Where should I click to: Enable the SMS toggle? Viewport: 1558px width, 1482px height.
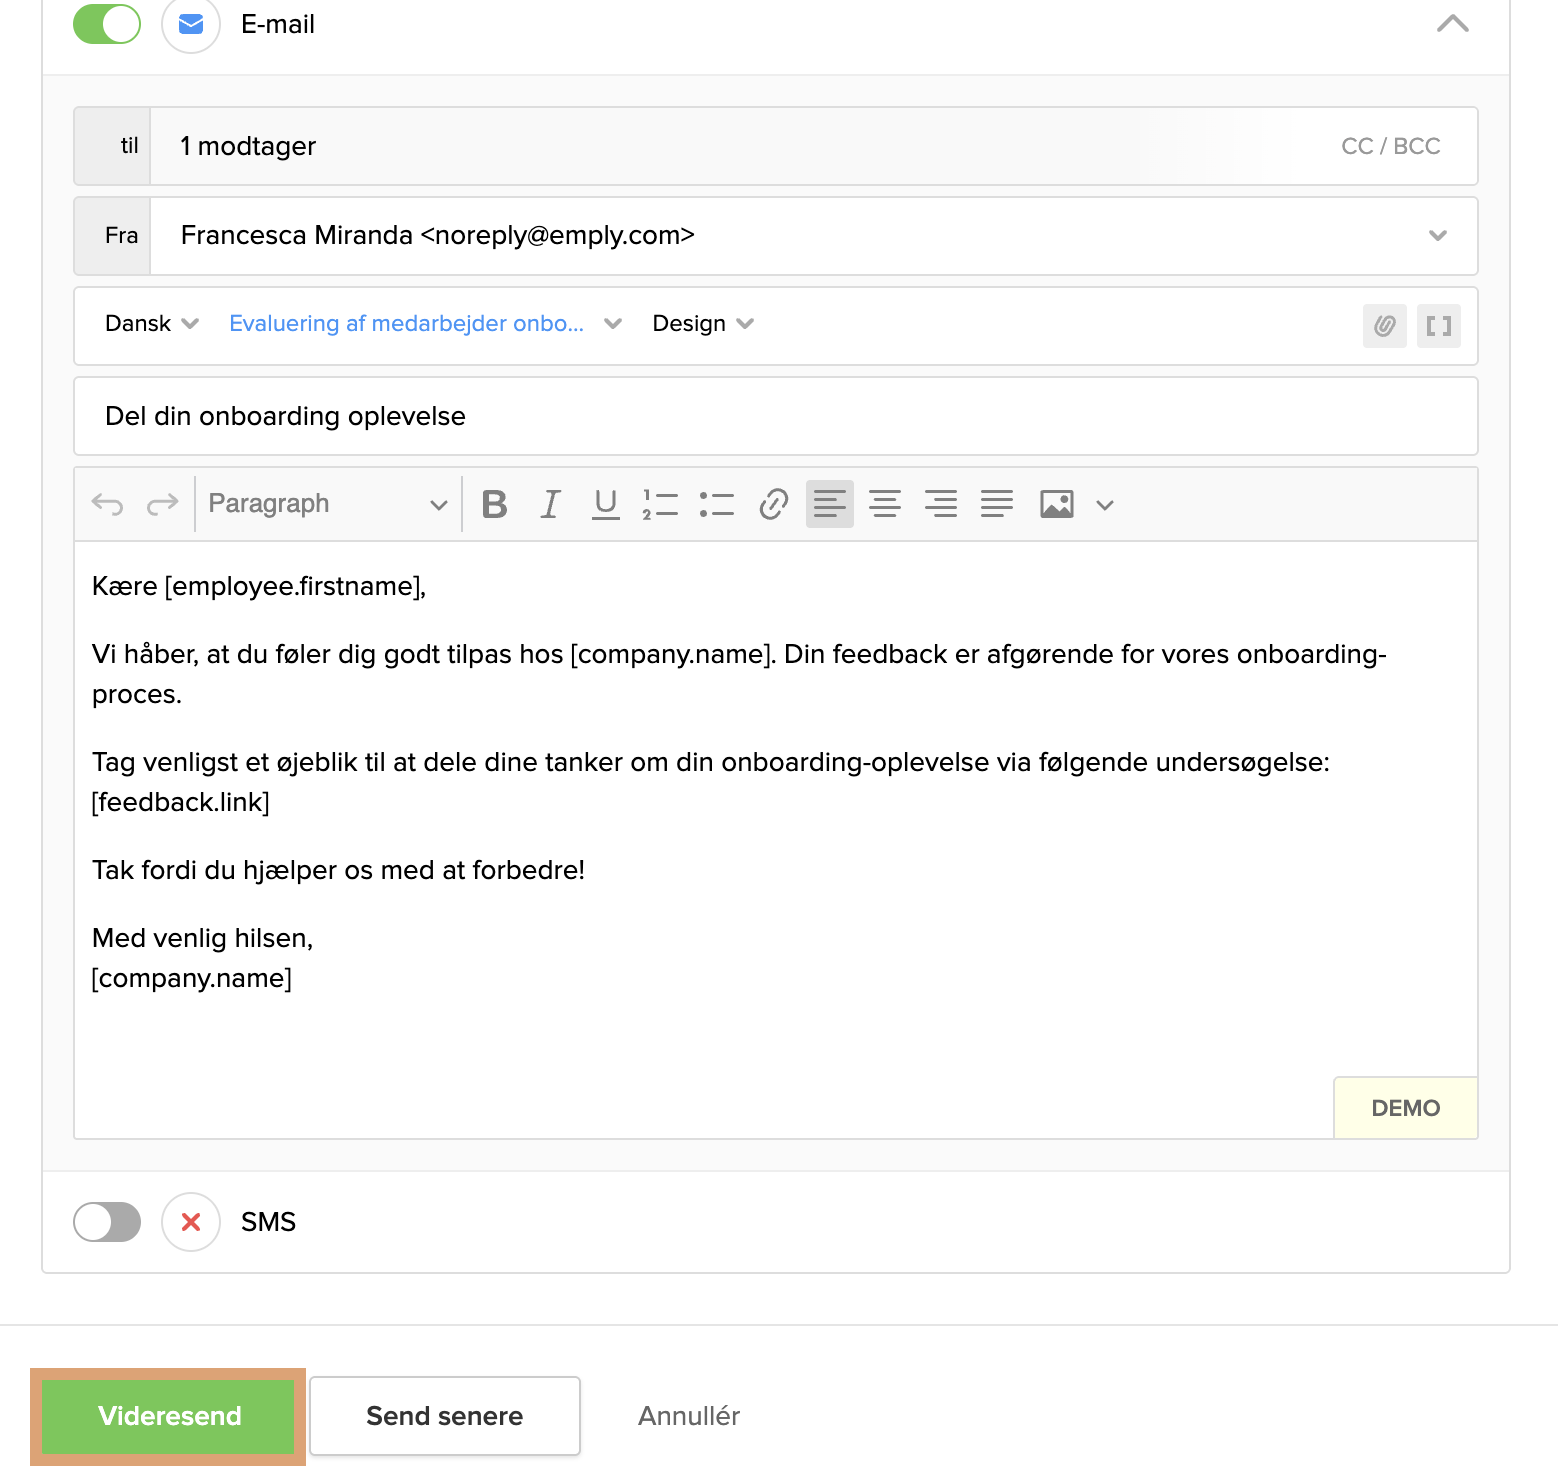point(107,1222)
